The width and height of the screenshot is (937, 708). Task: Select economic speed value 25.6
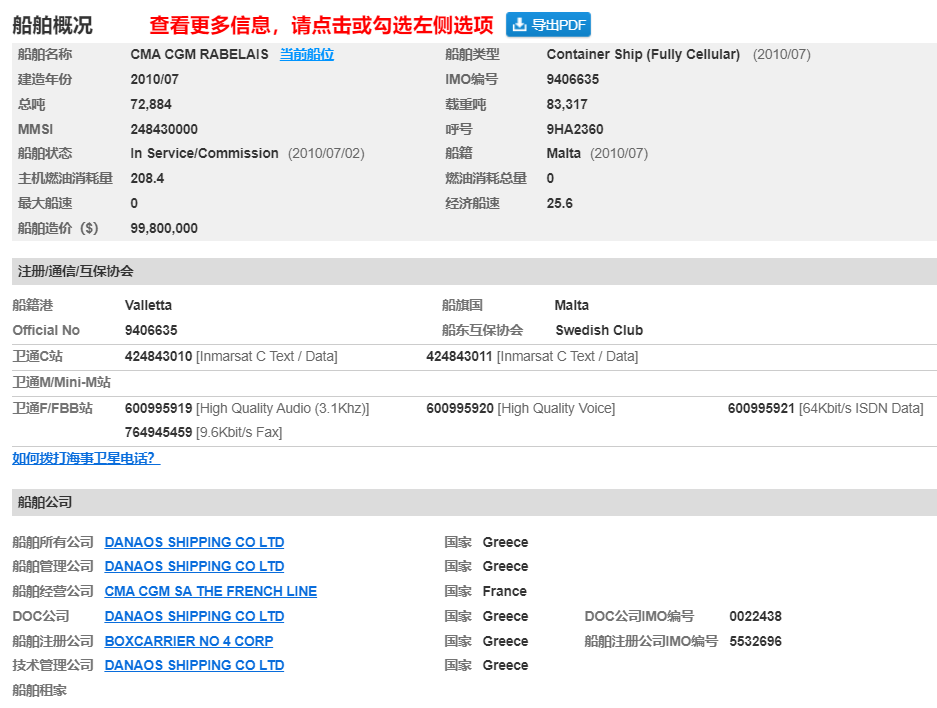tap(559, 203)
